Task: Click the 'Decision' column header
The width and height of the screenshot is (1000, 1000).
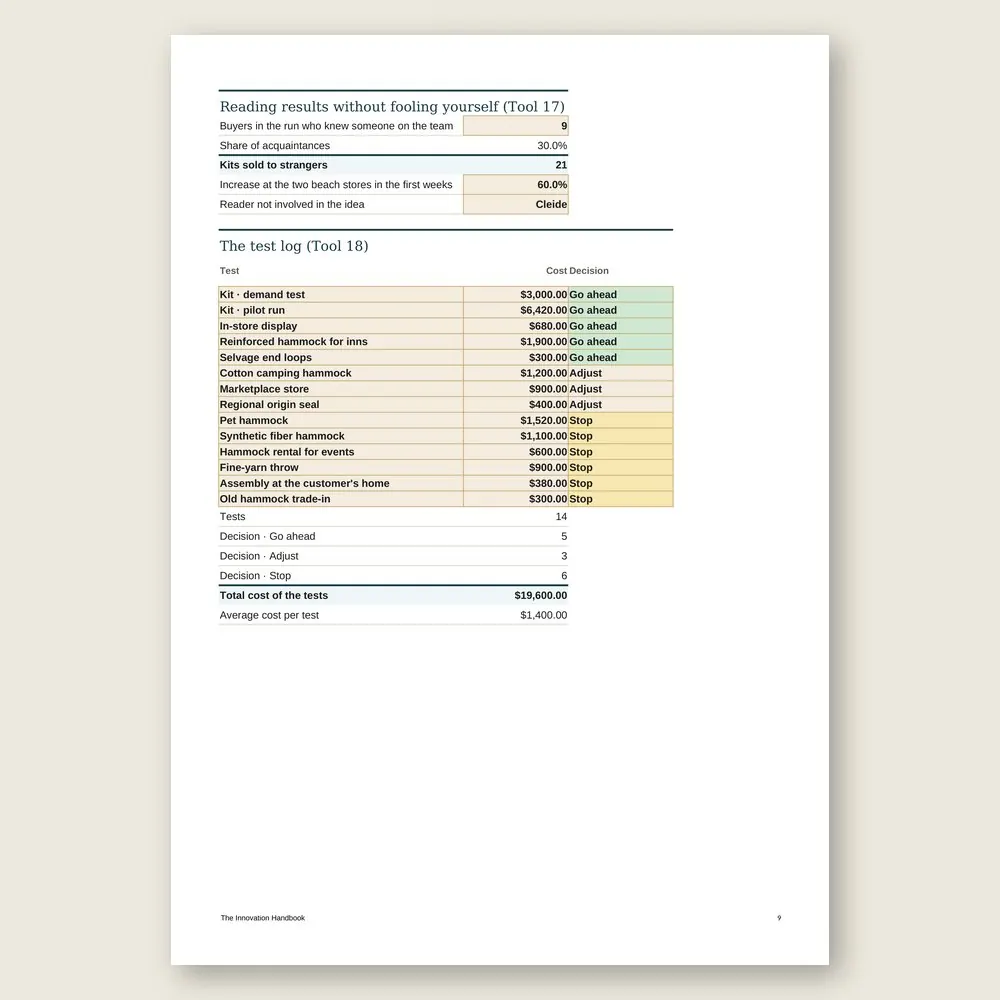Action: tap(589, 270)
